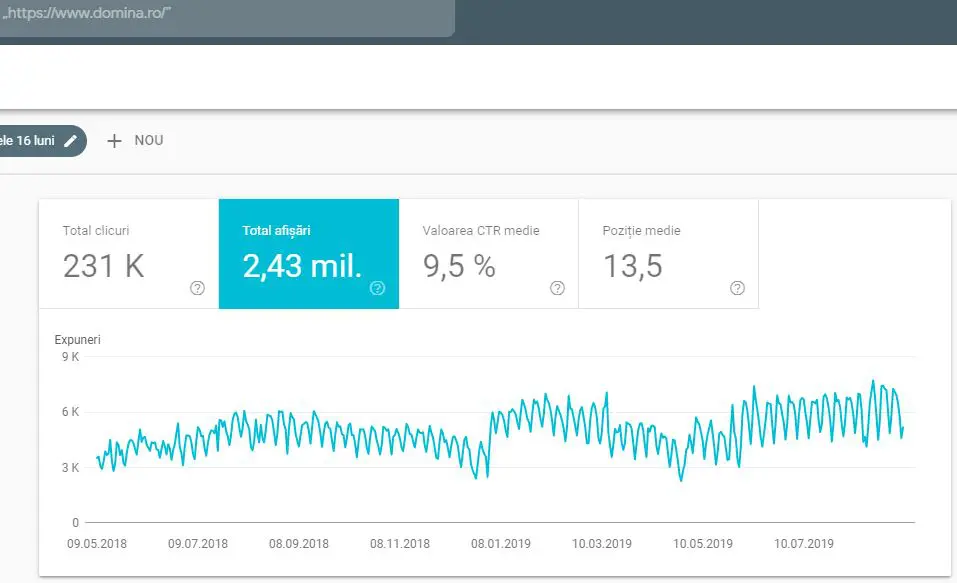Screen dimensions: 957x583
Task: Click the domina.ro search field
Action: pyautogui.click(x=226, y=17)
